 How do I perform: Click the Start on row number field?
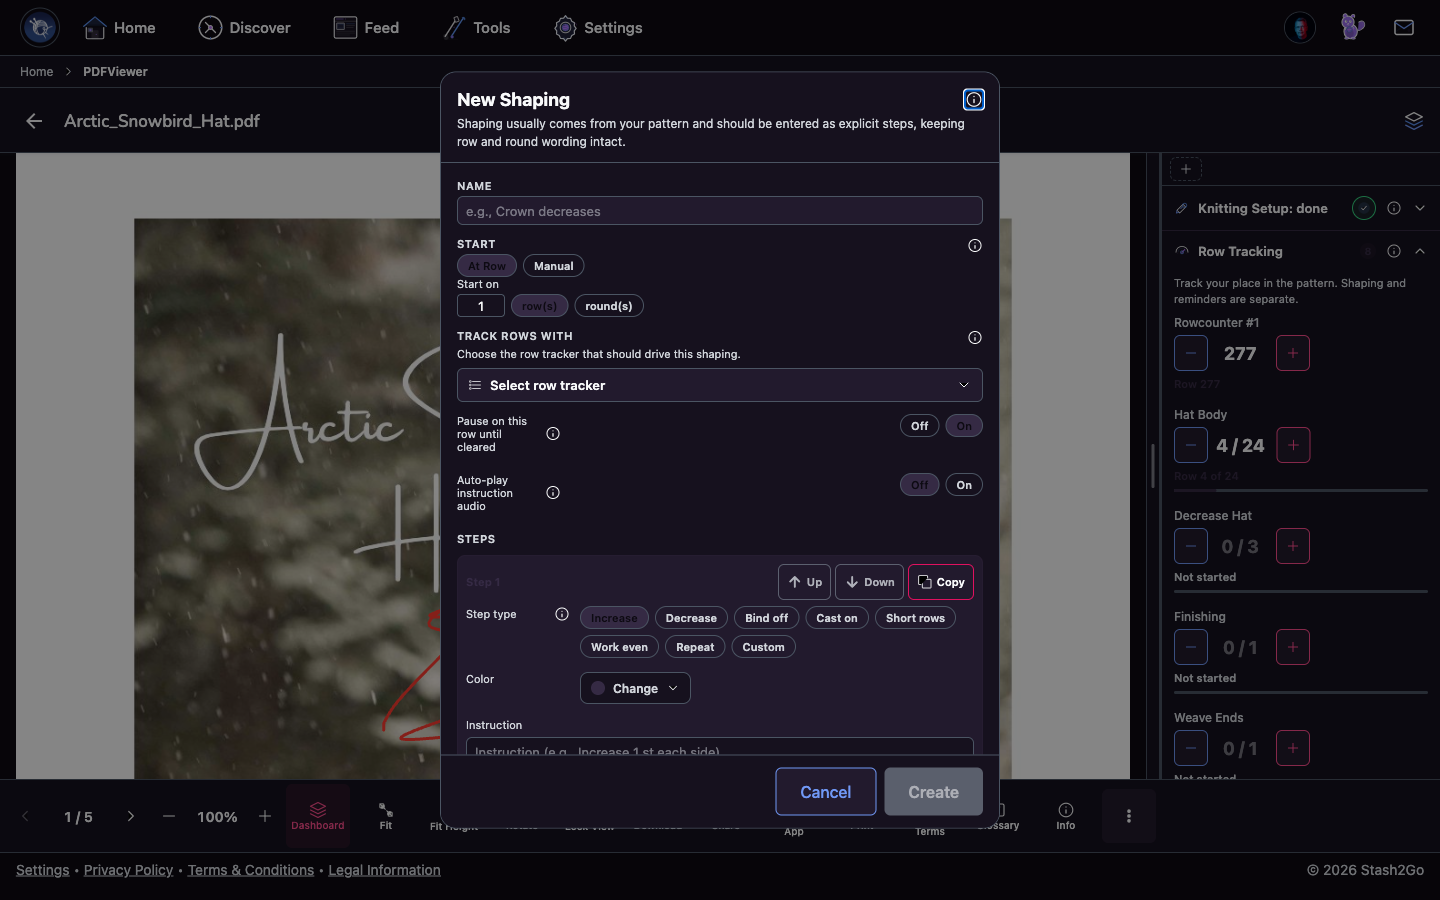(481, 306)
